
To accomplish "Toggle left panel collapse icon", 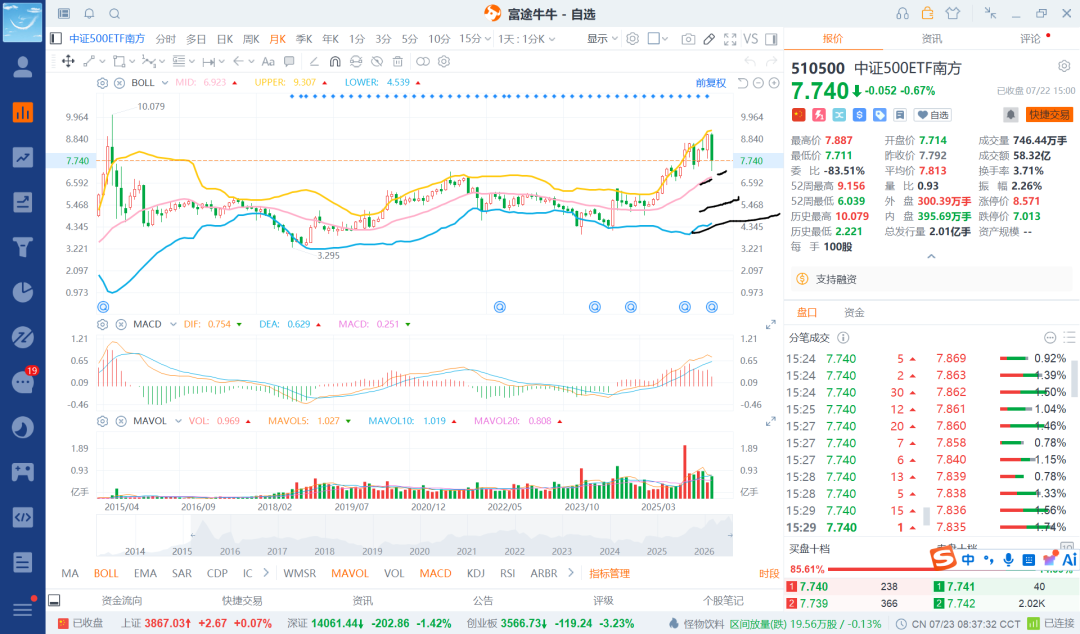I will click(x=56, y=39).
